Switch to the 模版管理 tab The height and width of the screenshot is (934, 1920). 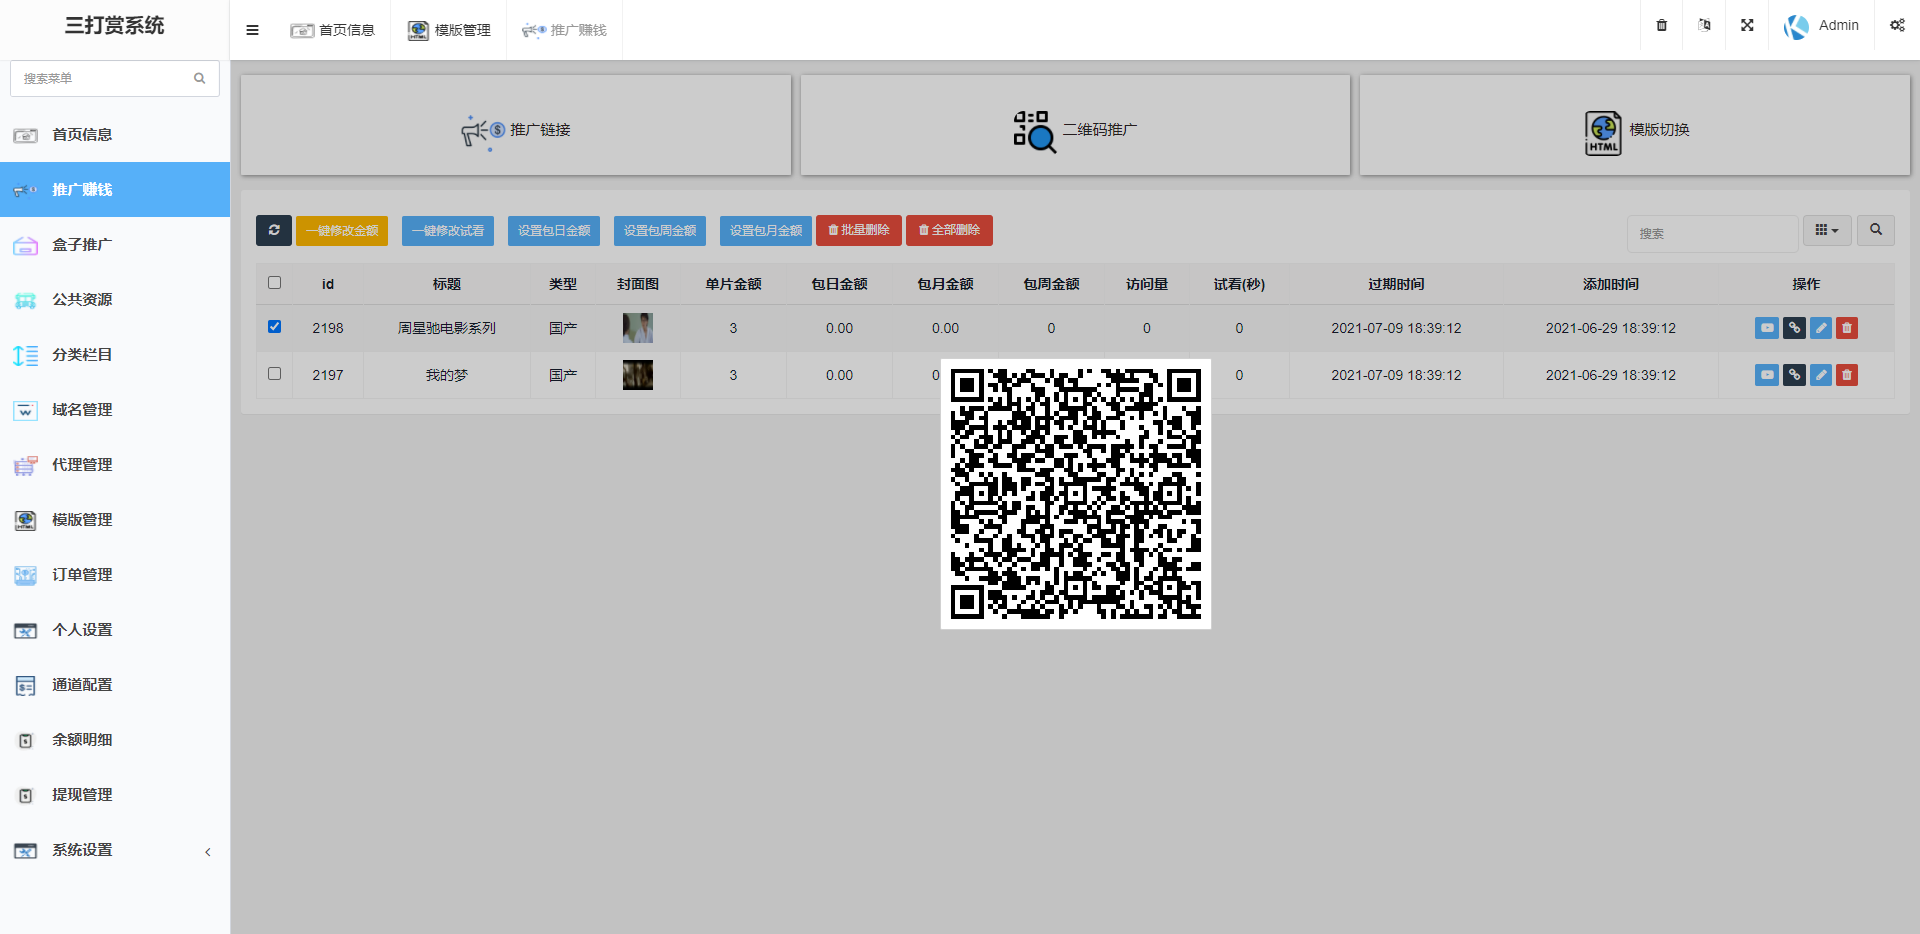tap(449, 30)
